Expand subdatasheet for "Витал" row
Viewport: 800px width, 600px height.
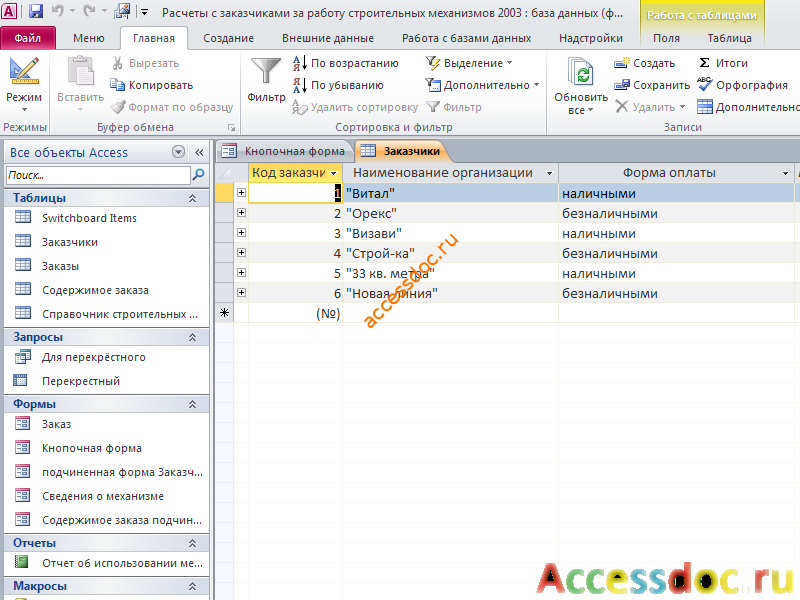tap(241, 193)
